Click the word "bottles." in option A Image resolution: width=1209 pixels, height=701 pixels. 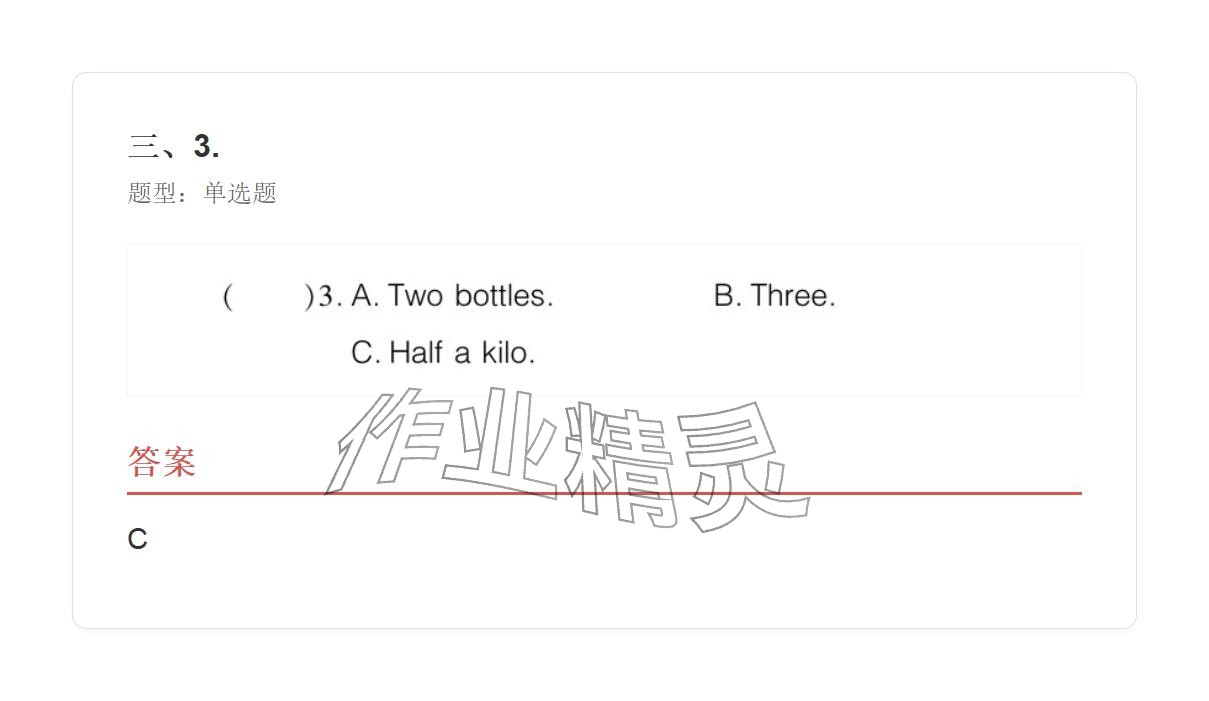pyautogui.click(x=503, y=296)
